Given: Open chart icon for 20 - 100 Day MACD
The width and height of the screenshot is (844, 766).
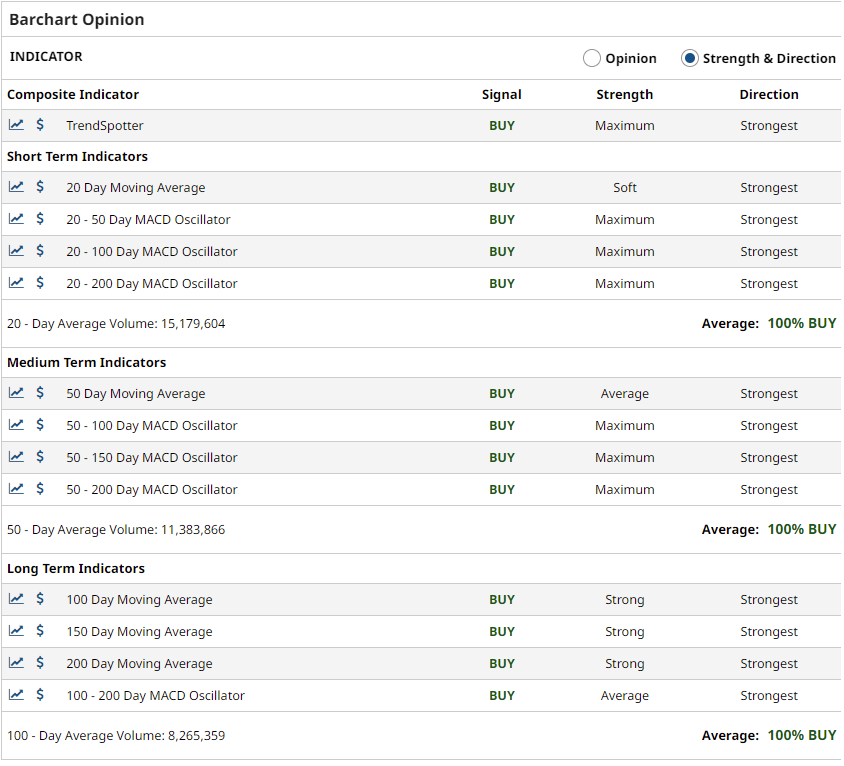Looking at the screenshot, I should [x=16, y=250].
